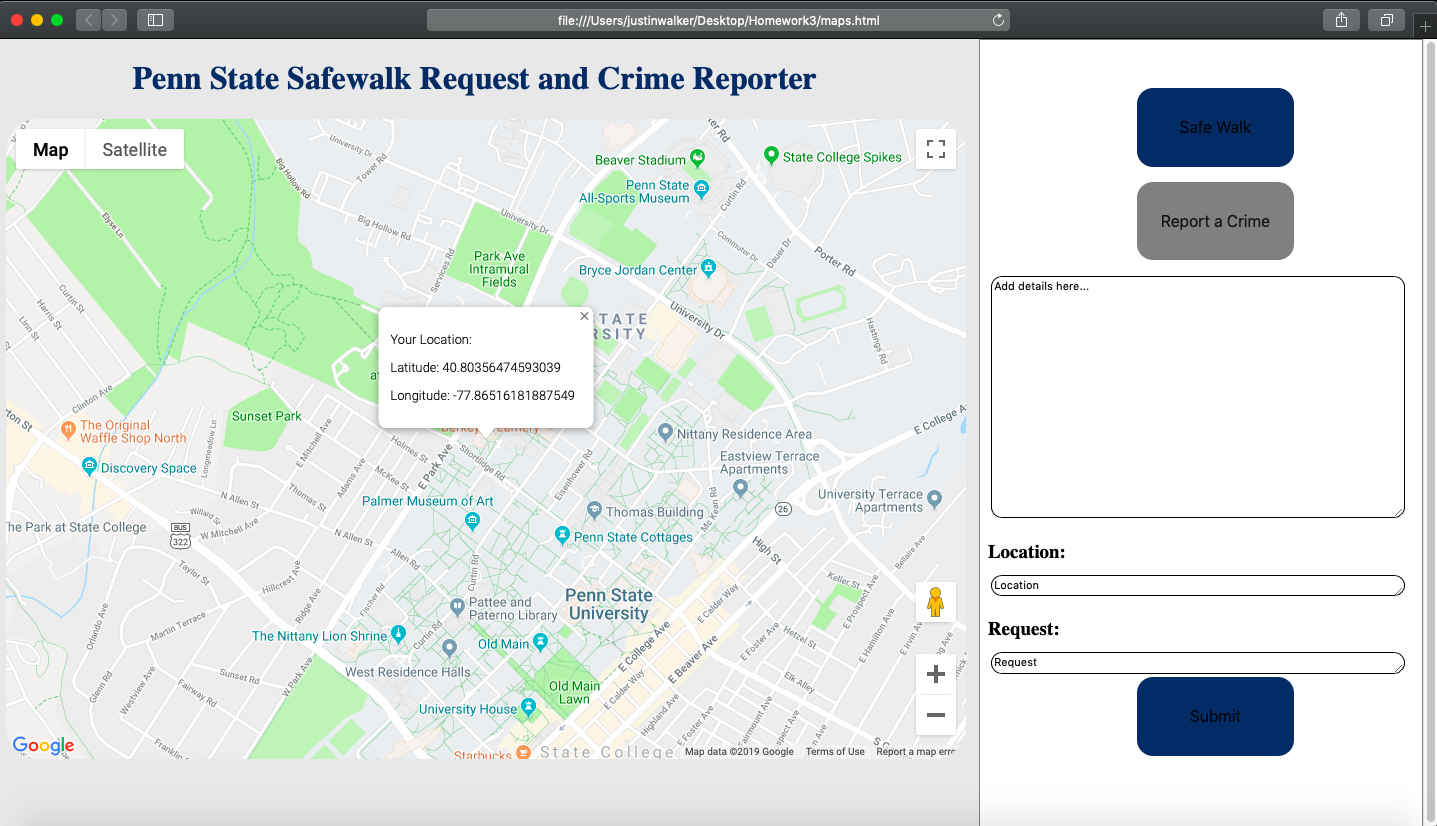This screenshot has height=826, width=1437.
Task: Click the Nittany Lion Shrine marker icon
Action: click(x=398, y=633)
